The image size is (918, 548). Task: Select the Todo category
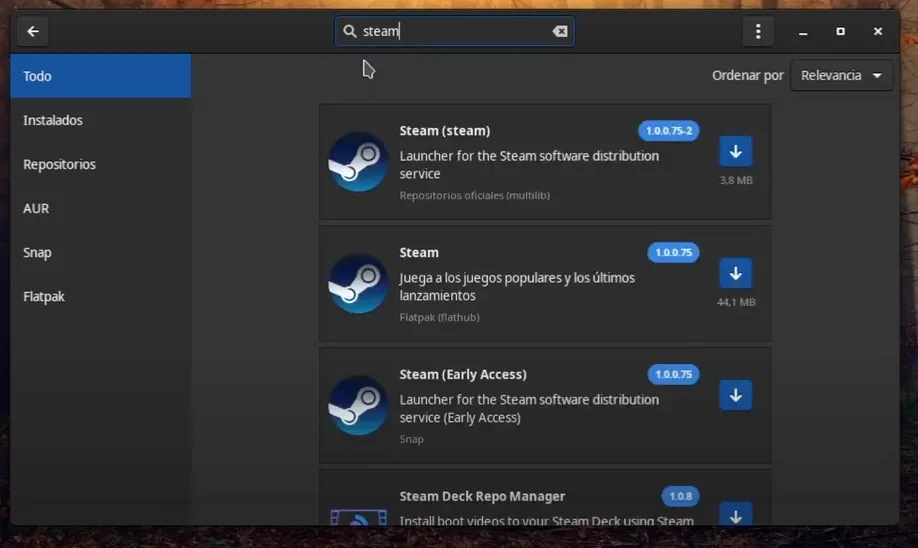point(101,76)
